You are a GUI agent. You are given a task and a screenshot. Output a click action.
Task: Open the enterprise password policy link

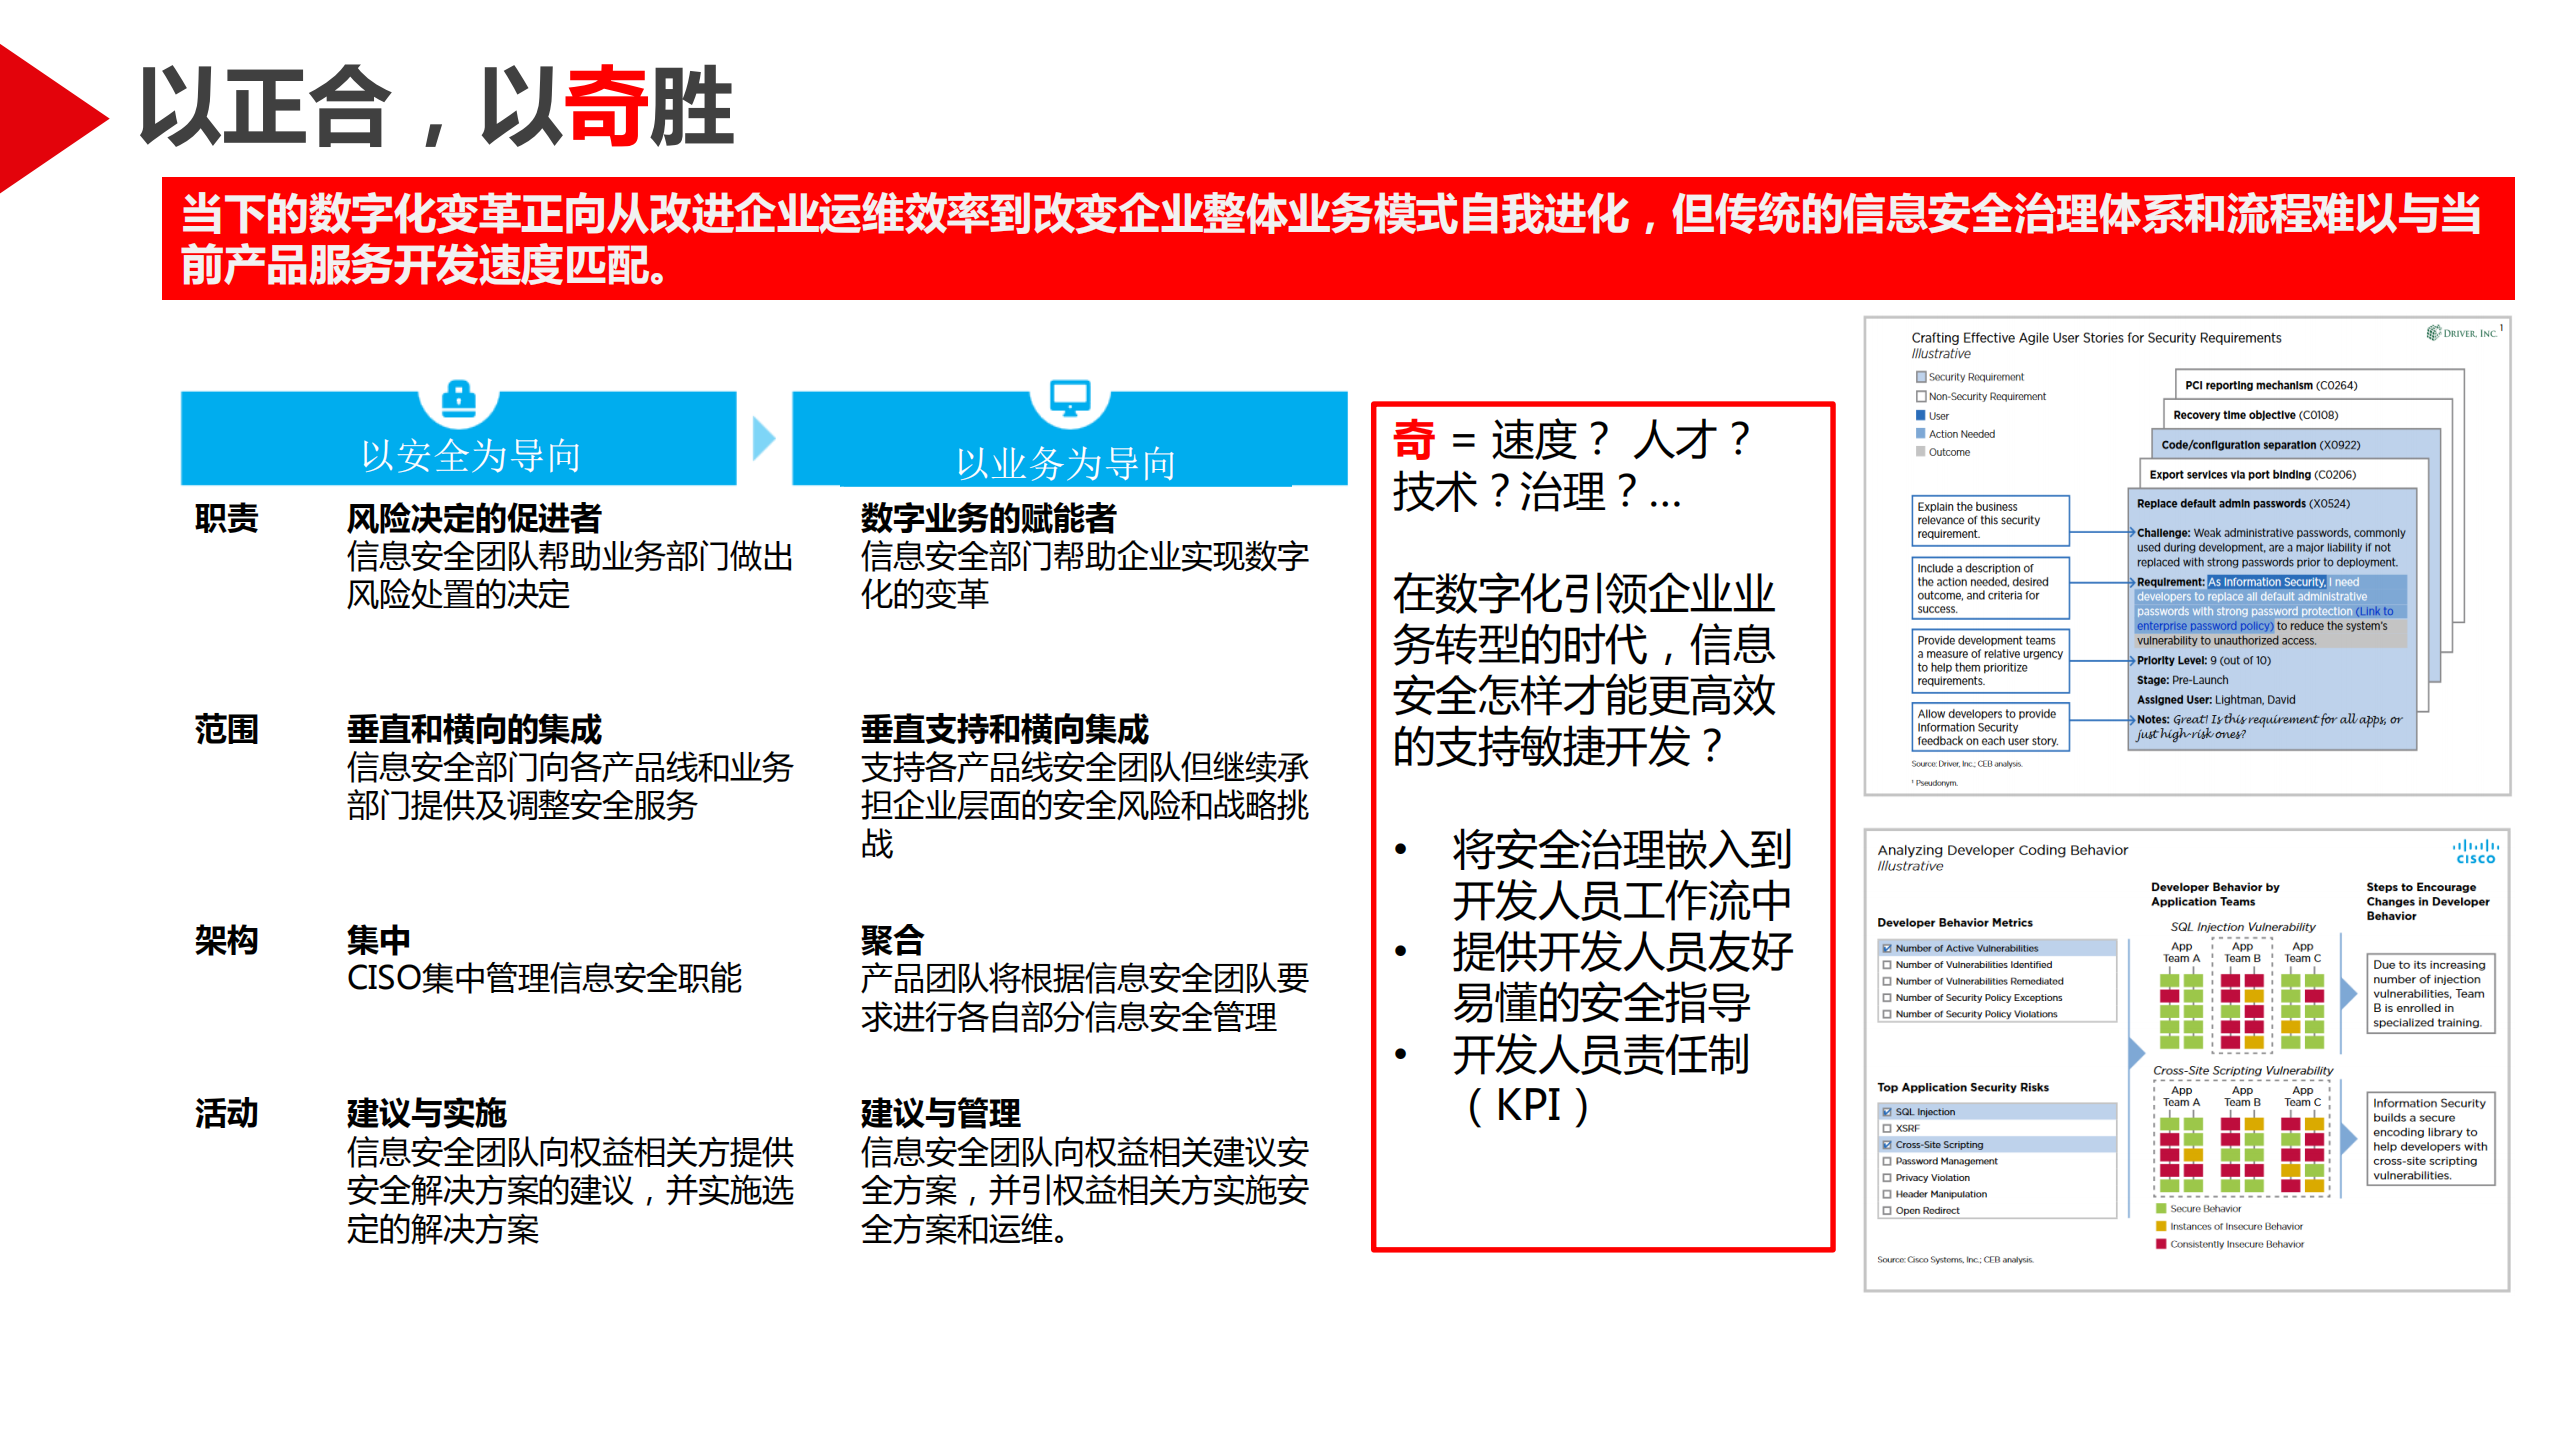tap(2203, 626)
